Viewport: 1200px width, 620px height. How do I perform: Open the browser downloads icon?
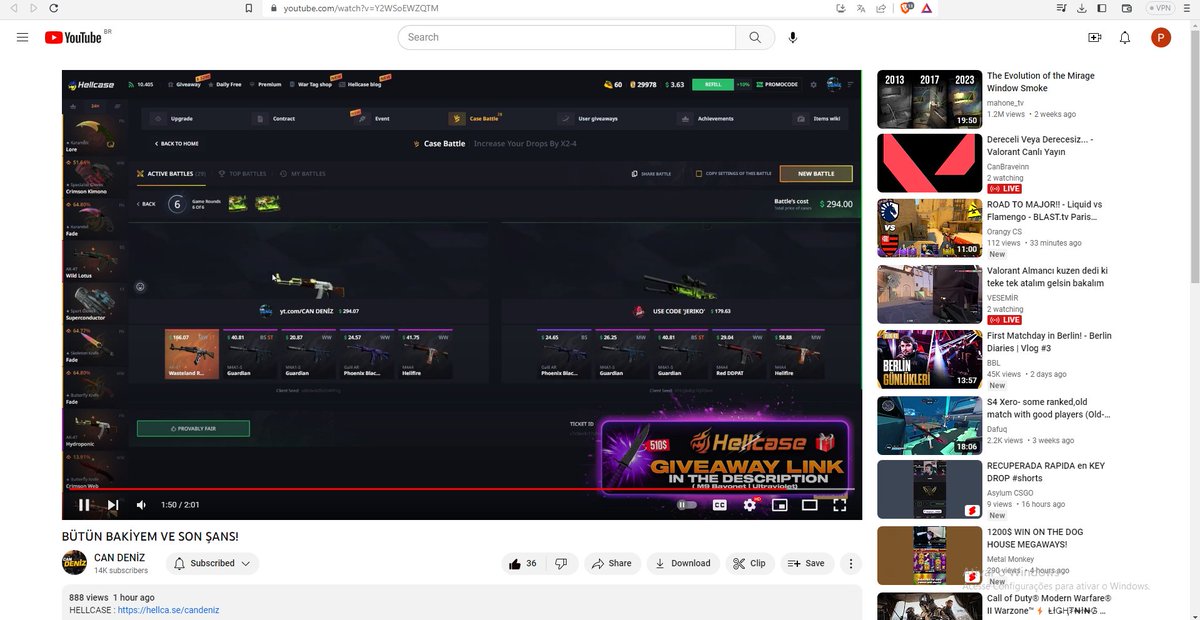[x=1082, y=8]
